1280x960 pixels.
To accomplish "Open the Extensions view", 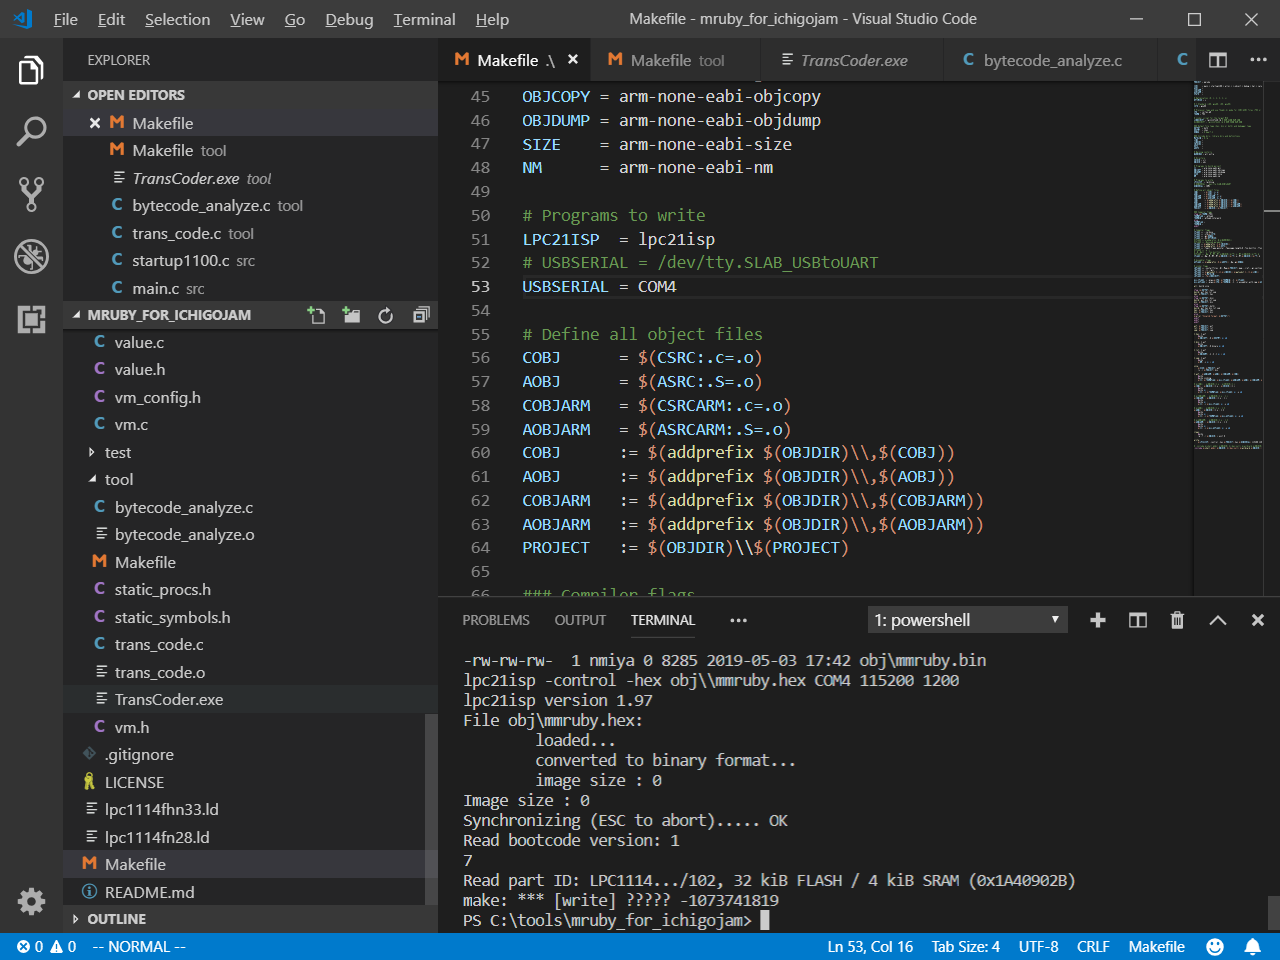I will tap(31, 319).
